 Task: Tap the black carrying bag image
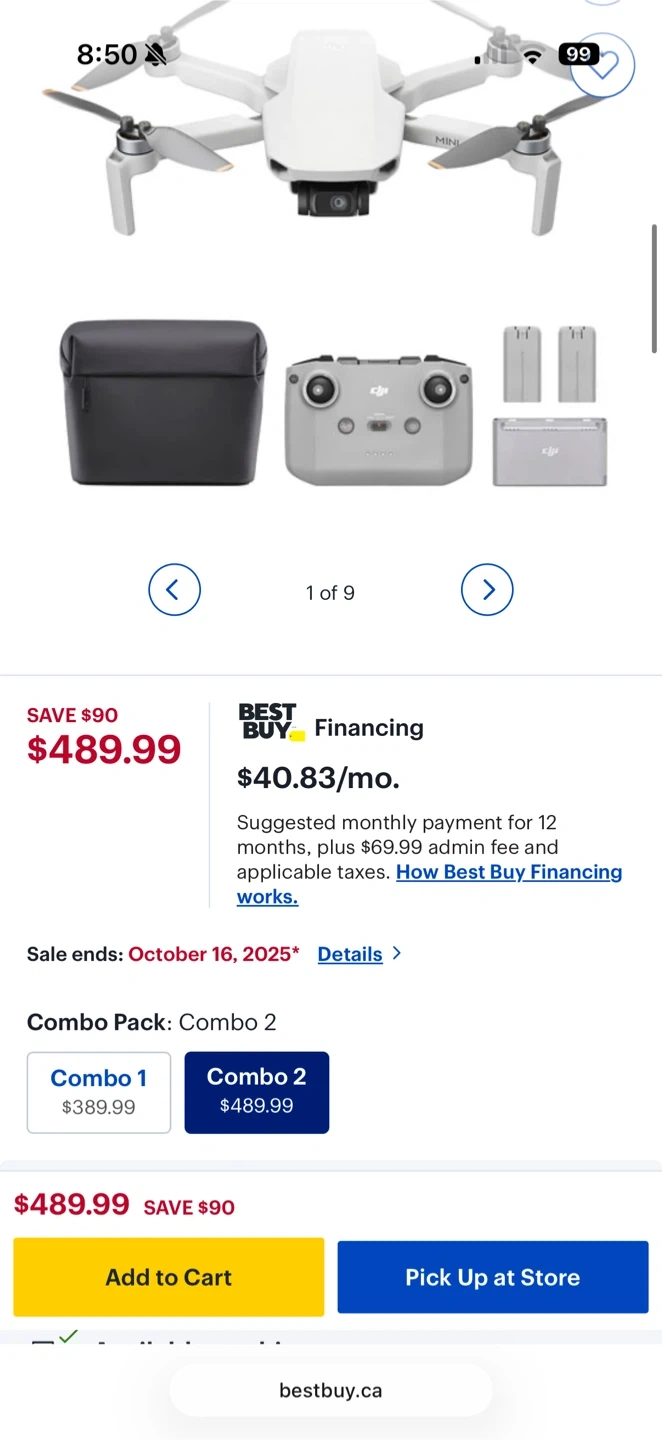point(163,402)
